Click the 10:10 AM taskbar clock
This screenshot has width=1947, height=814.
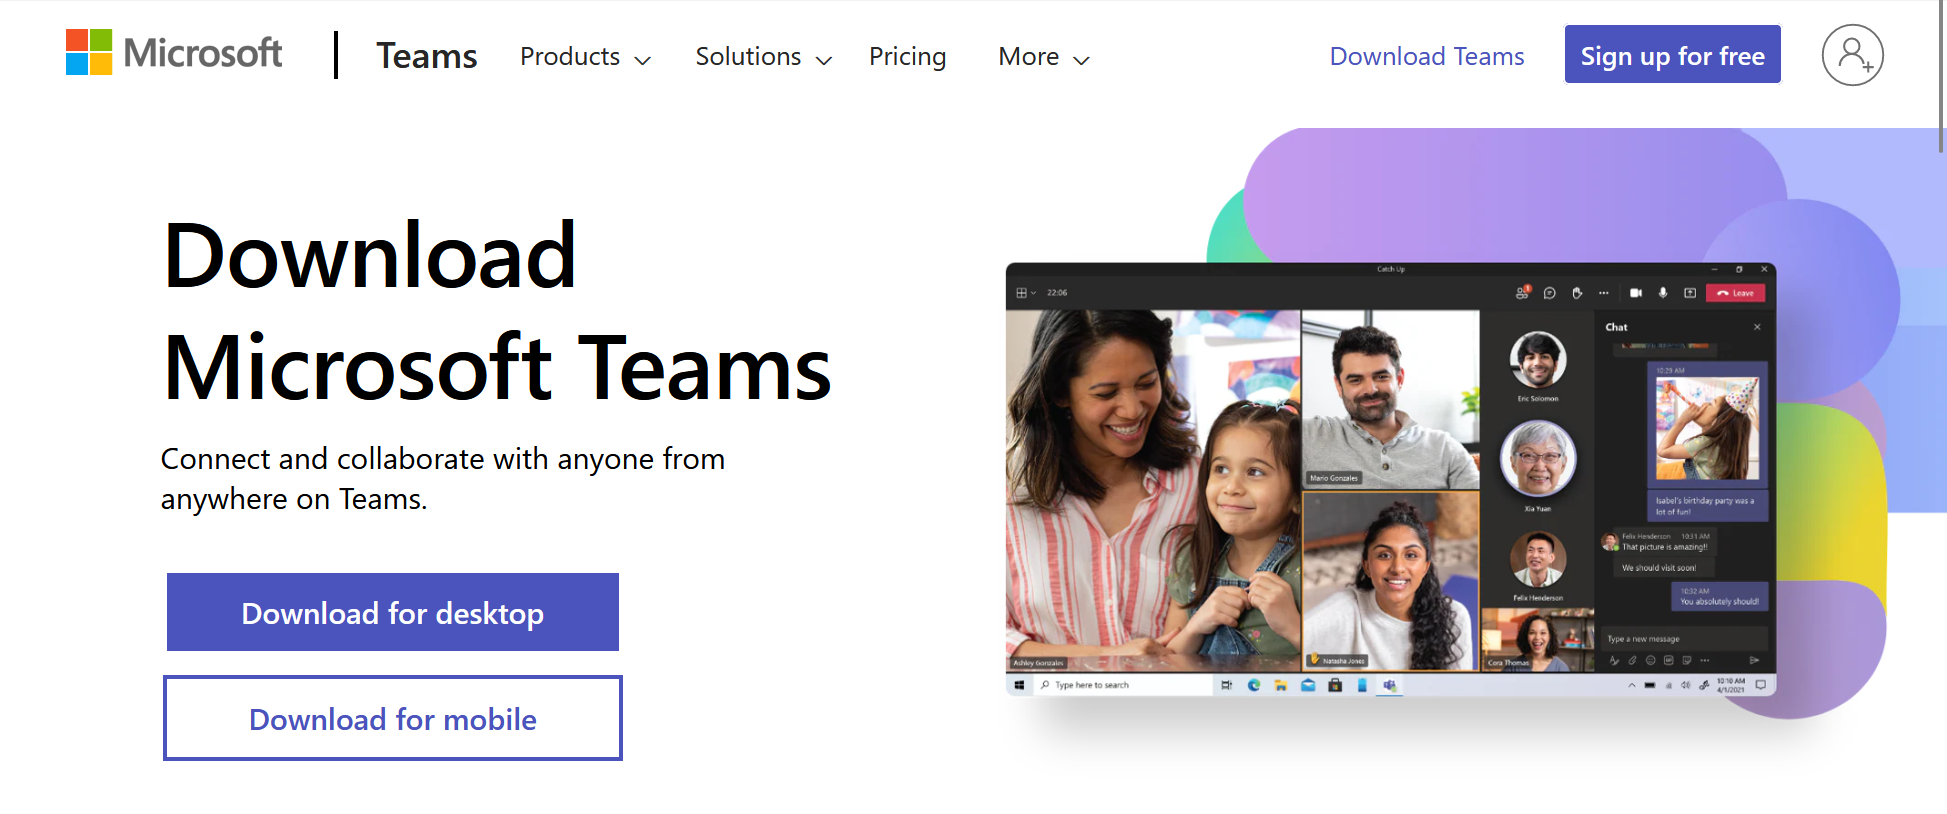[x=1731, y=685]
